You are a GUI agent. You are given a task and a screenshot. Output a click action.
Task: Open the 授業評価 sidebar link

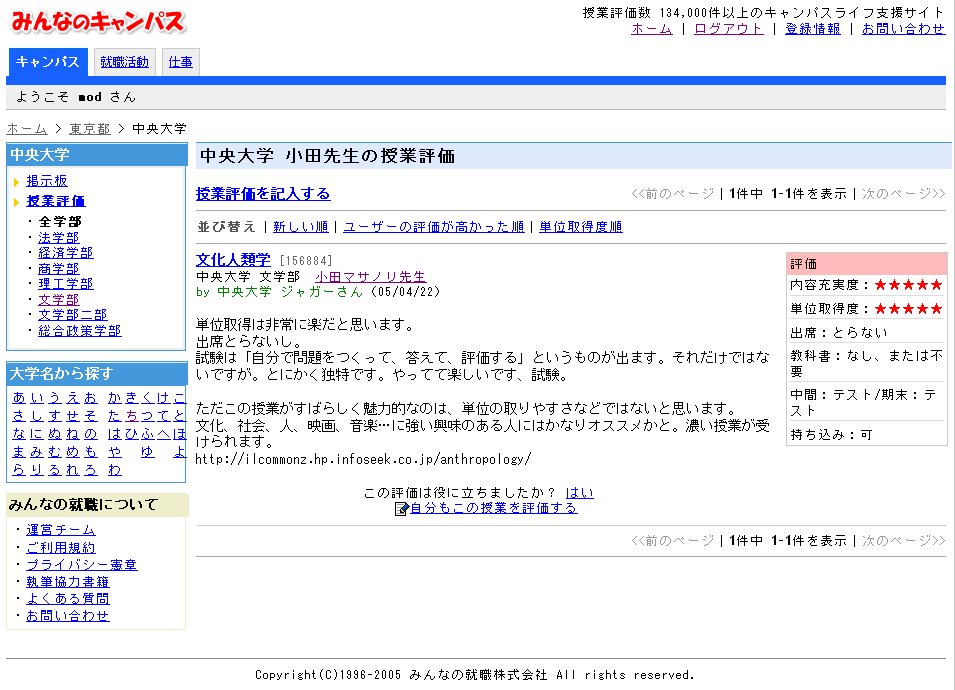pyautogui.click(x=55, y=201)
